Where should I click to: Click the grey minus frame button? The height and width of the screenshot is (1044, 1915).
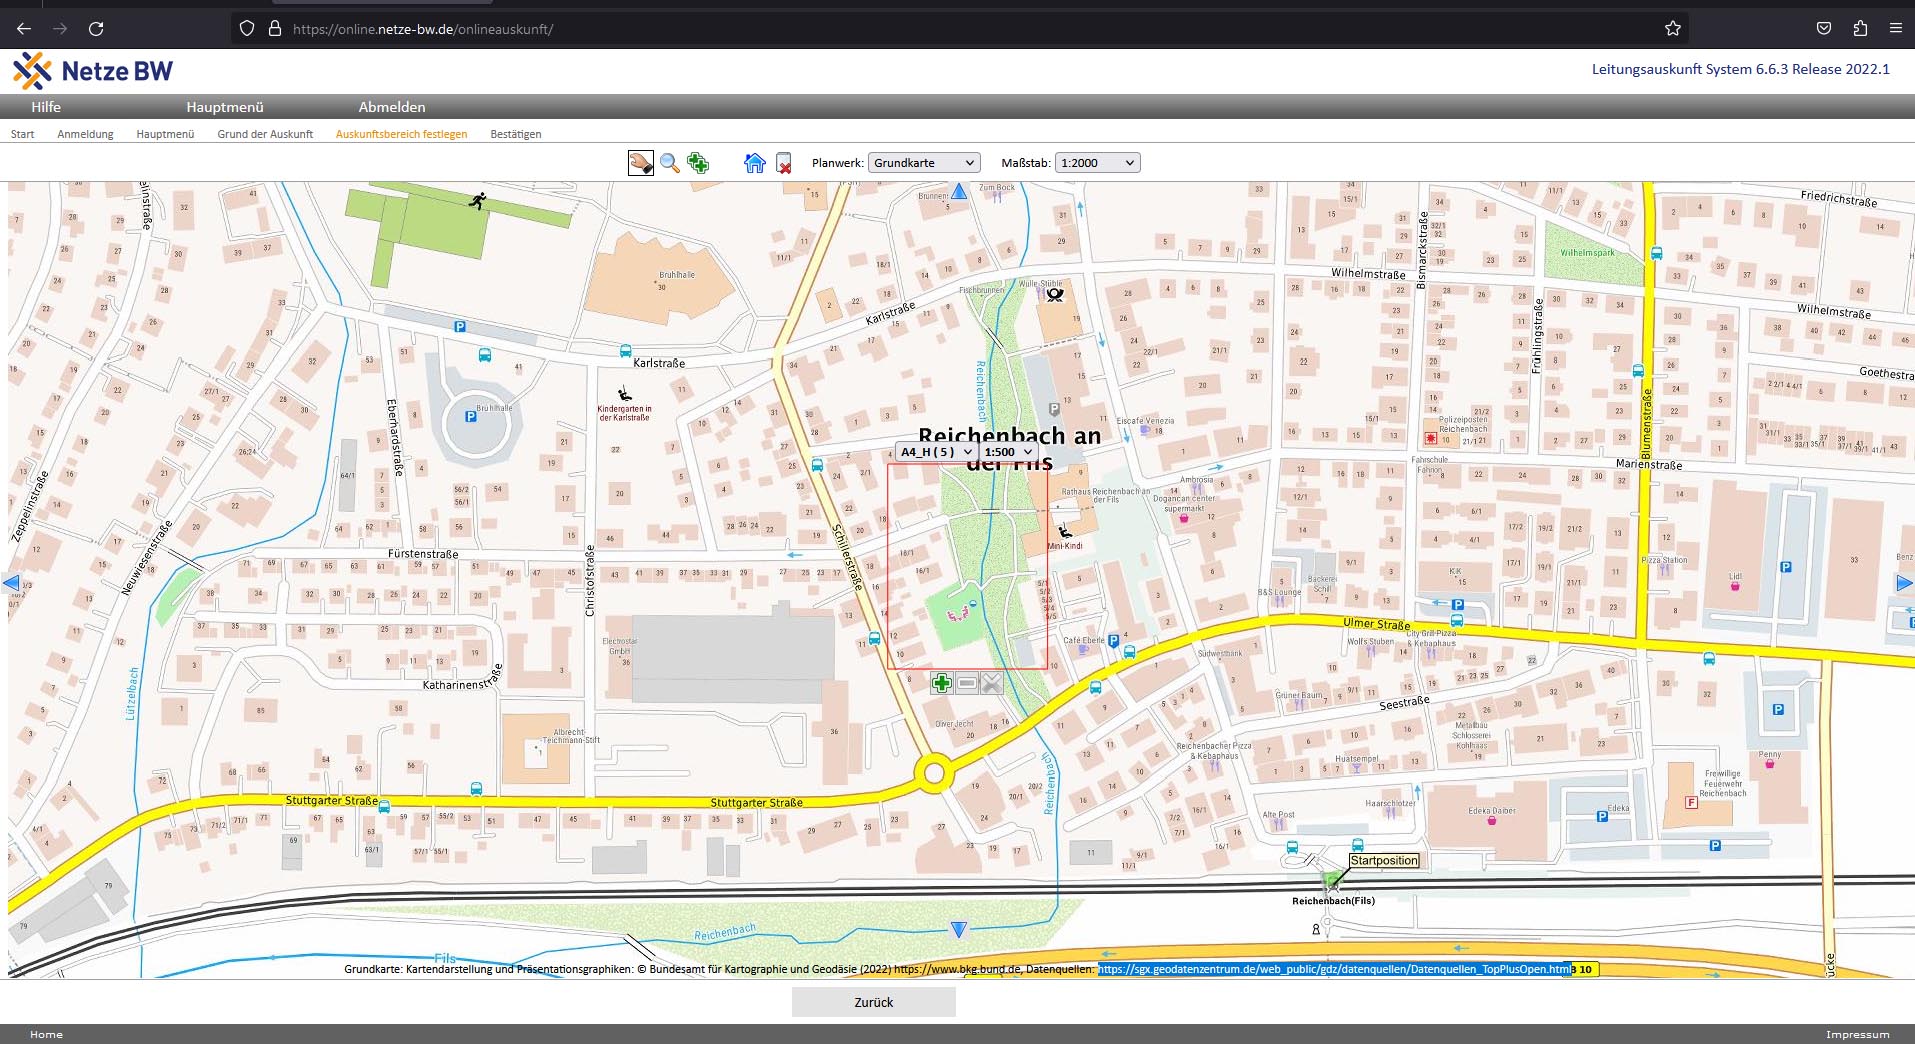[966, 683]
